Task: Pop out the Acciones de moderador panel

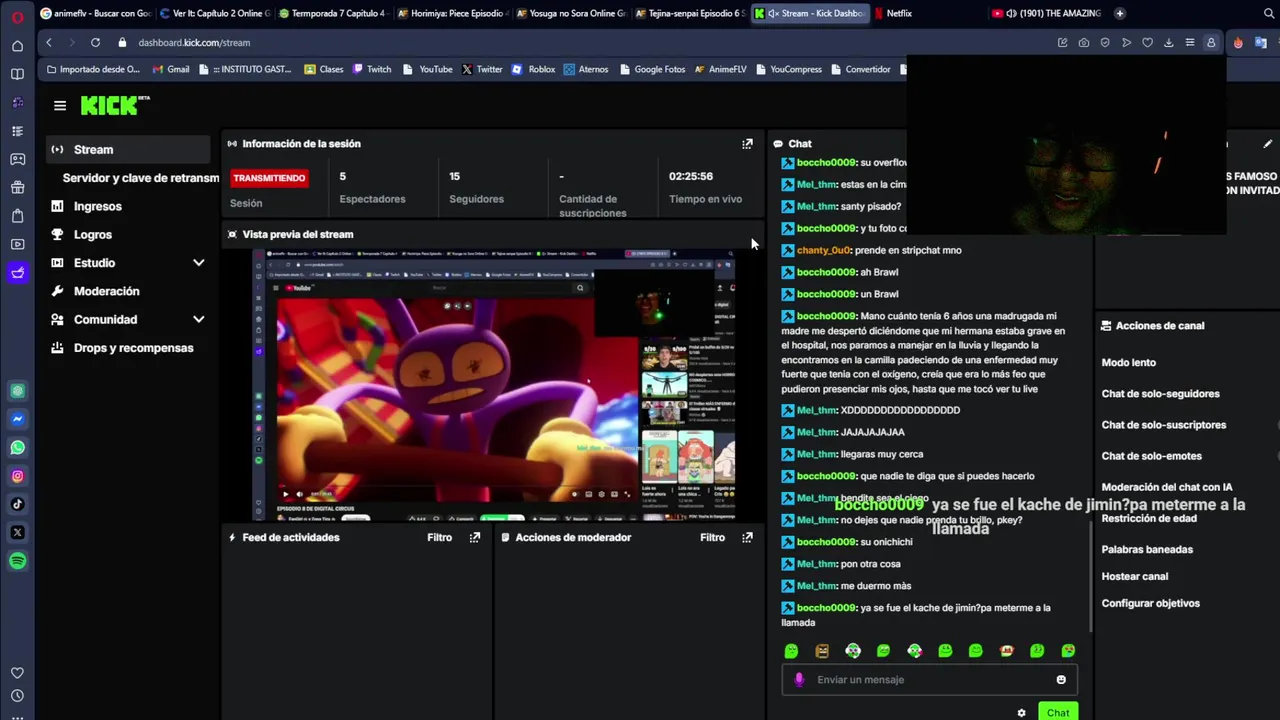Action: (x=747, y=538)
